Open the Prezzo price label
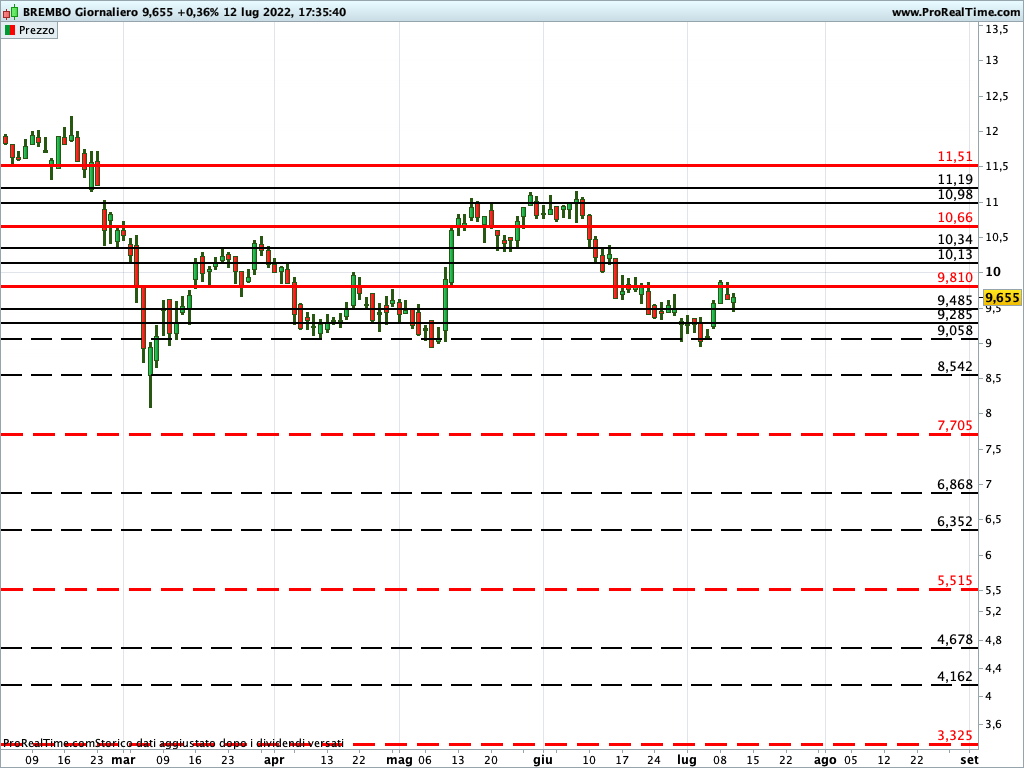Image resolution: width=1024 pixels, height=768 pixels. [37, 31]
